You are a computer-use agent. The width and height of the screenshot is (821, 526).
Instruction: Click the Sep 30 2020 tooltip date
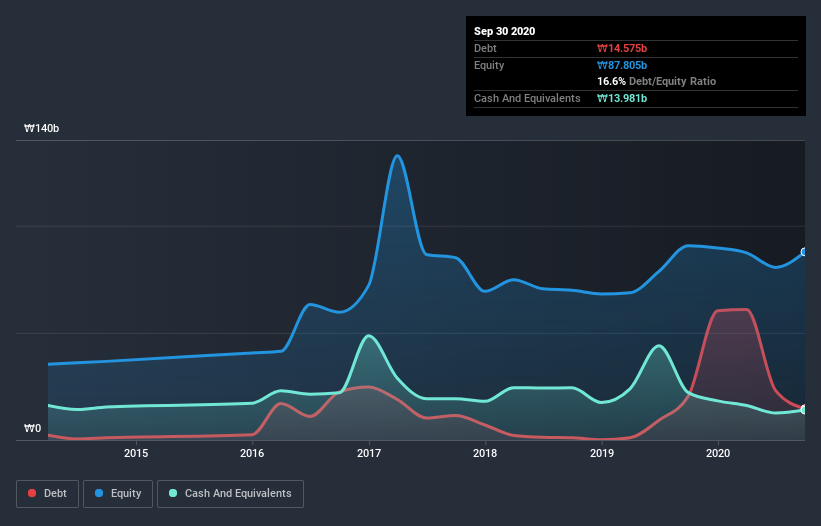coord(505,31)
